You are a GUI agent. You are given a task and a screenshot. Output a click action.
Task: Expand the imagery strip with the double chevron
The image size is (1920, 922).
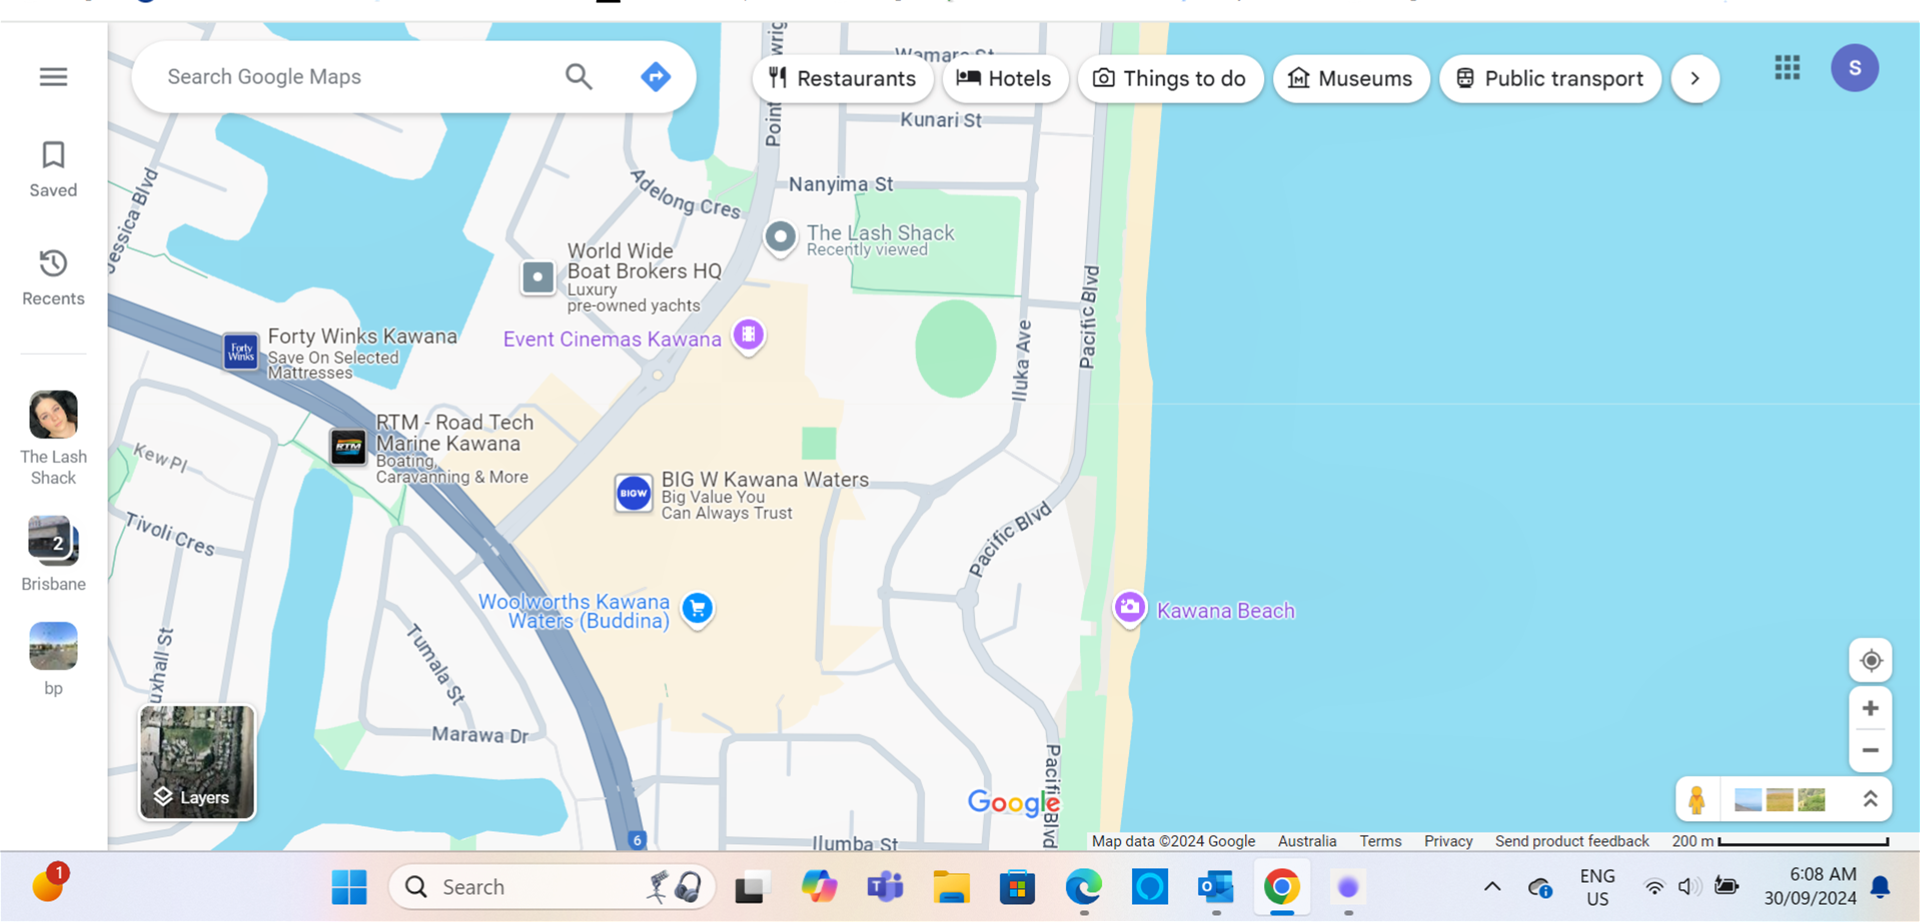(1869, 799)
